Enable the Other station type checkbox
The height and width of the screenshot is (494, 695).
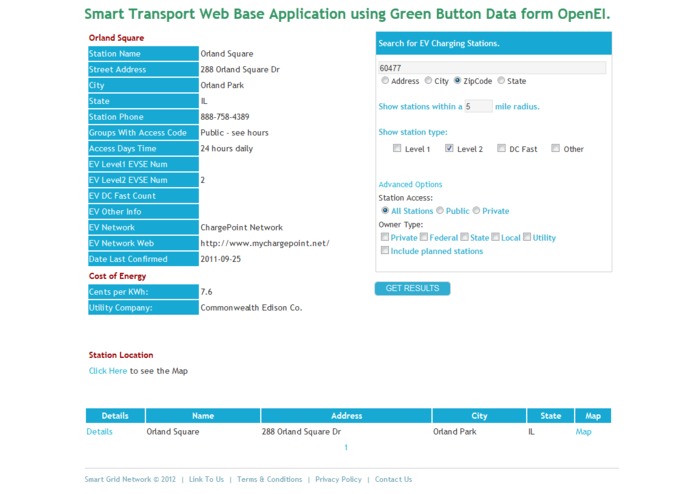coord(555,148)
